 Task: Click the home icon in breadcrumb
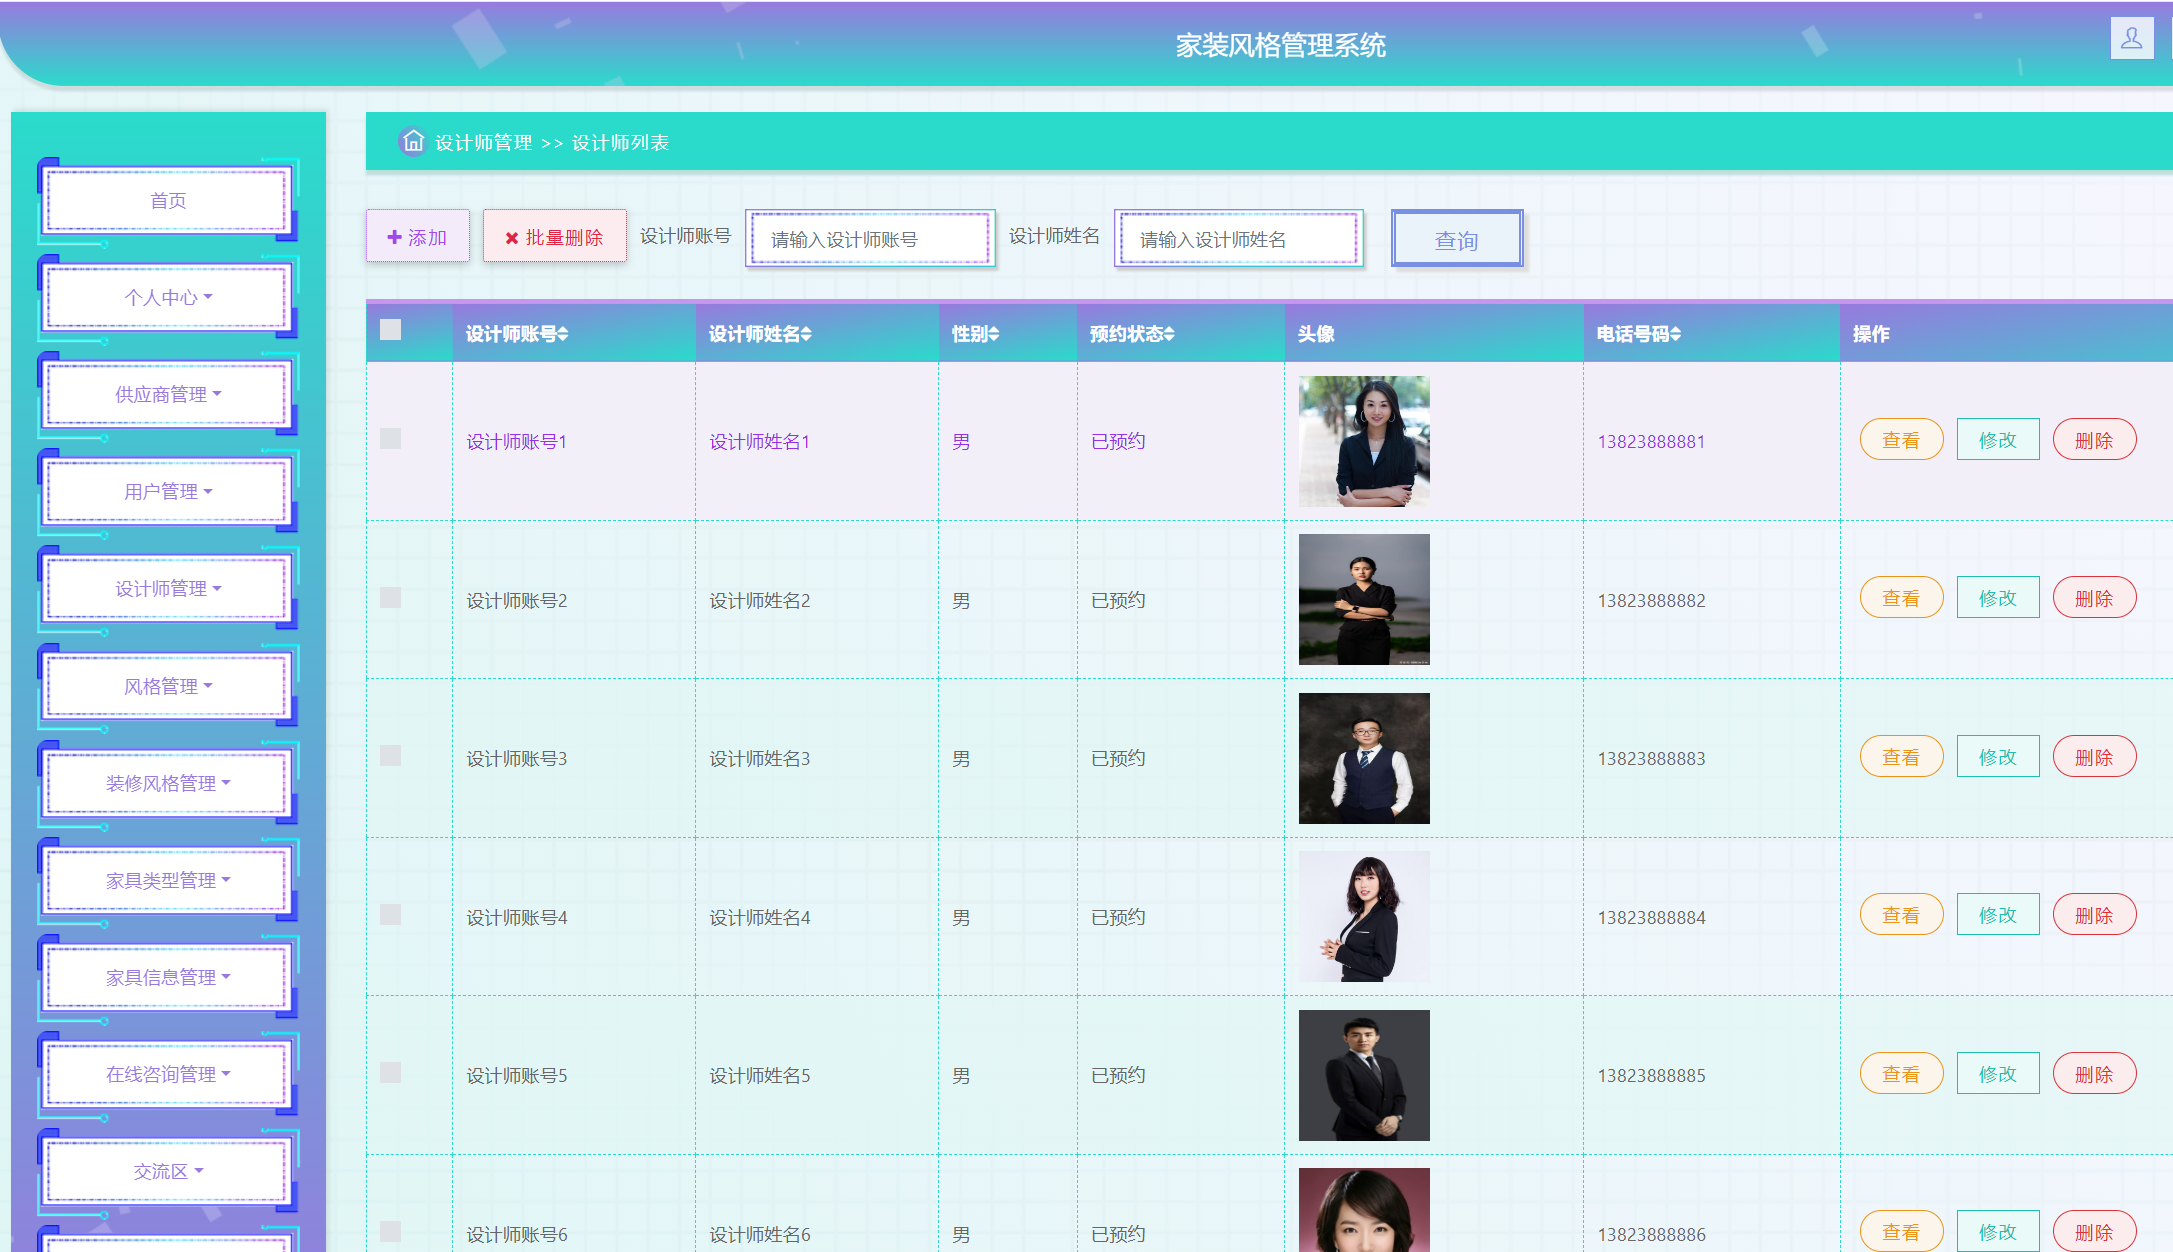tap(413, 141)
